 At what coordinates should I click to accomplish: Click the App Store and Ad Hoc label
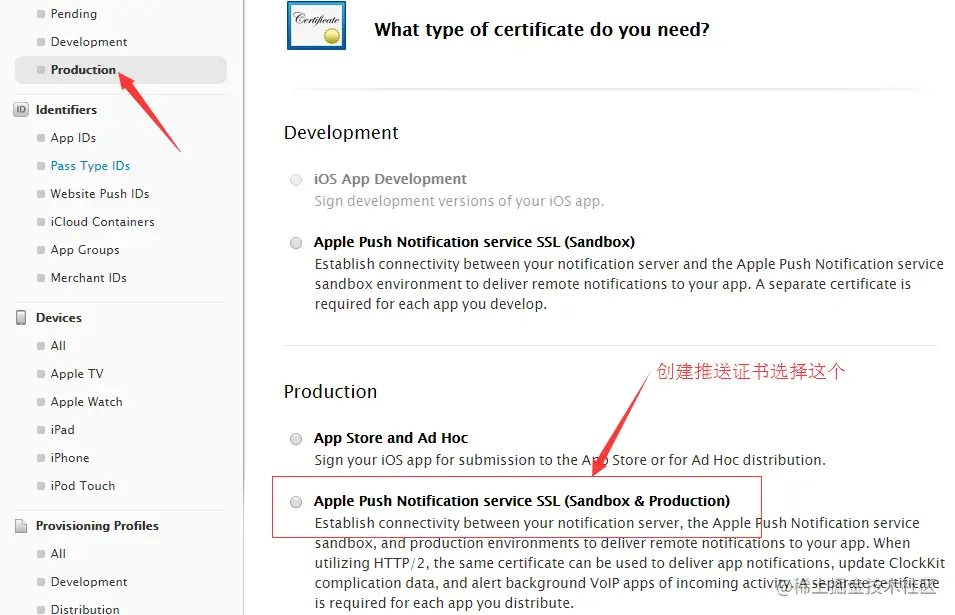(391, 438)
